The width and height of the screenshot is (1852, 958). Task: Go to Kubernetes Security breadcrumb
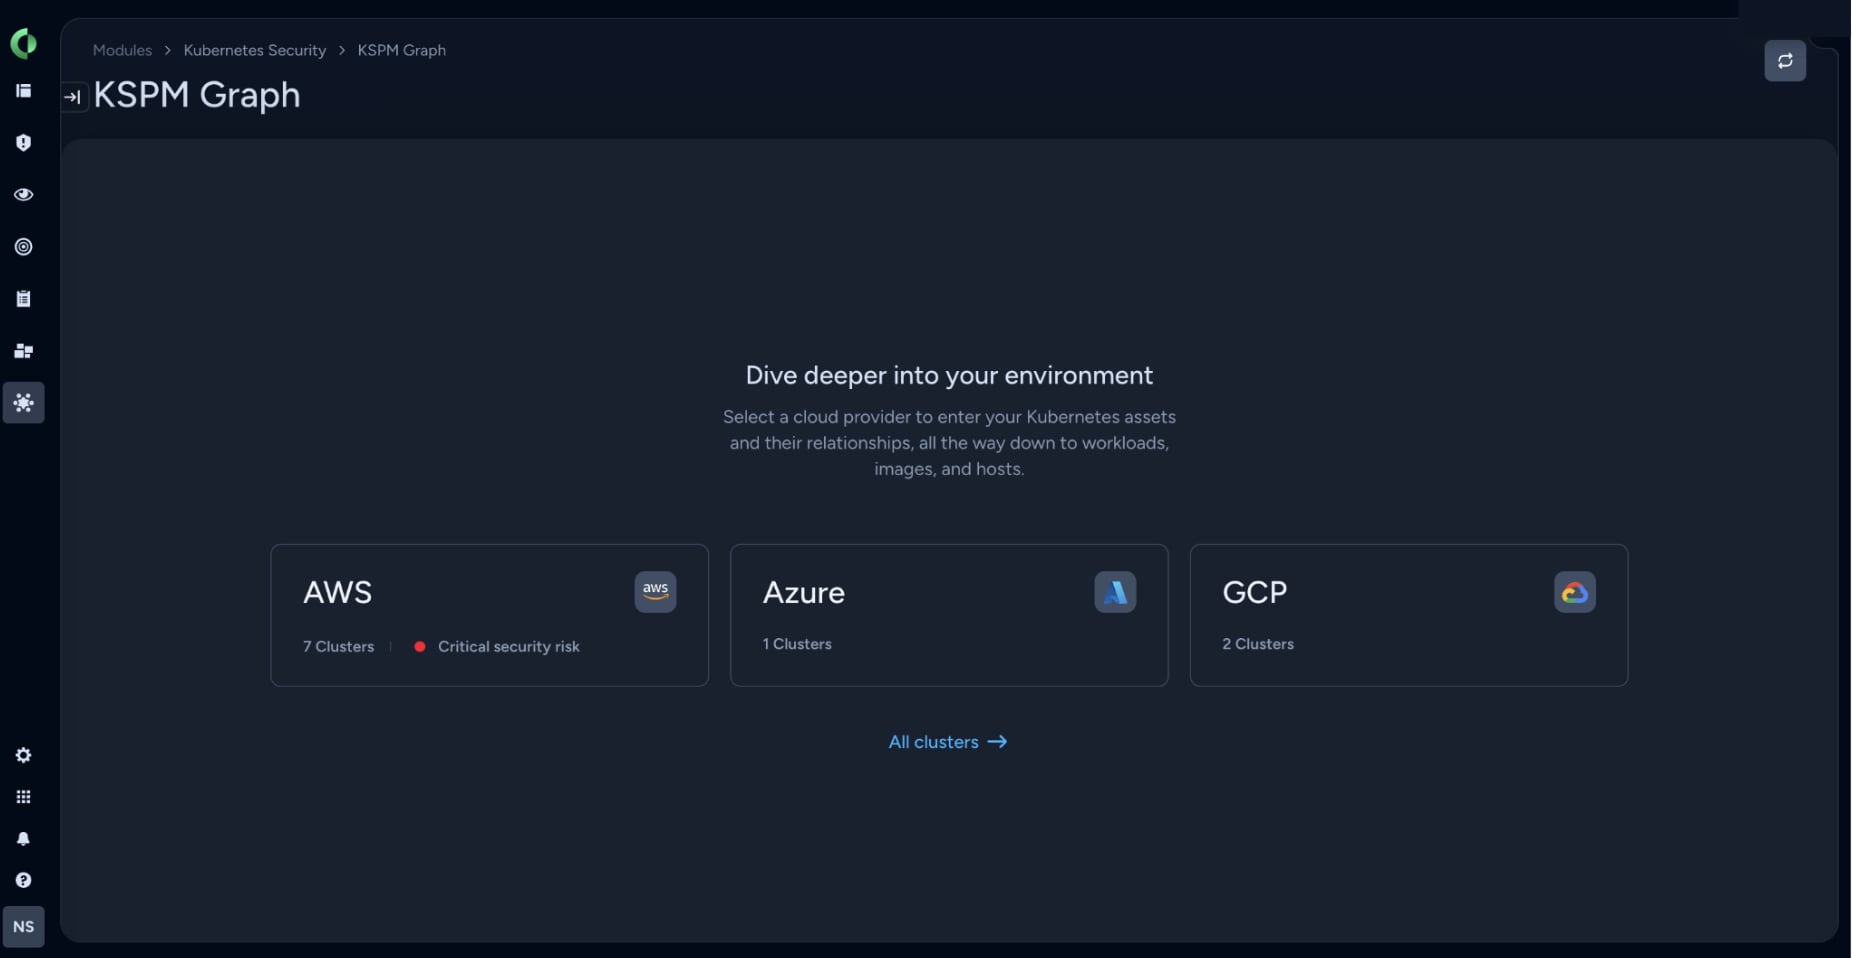click(x=255, y=50)
